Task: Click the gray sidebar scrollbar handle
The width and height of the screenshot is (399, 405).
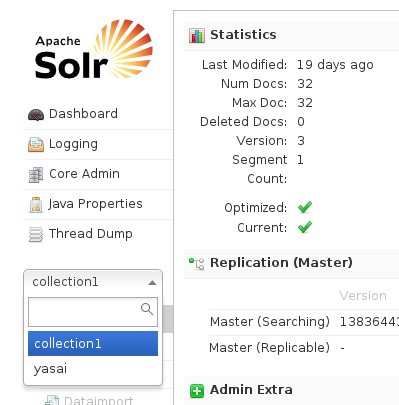Action: coord(168,319)
